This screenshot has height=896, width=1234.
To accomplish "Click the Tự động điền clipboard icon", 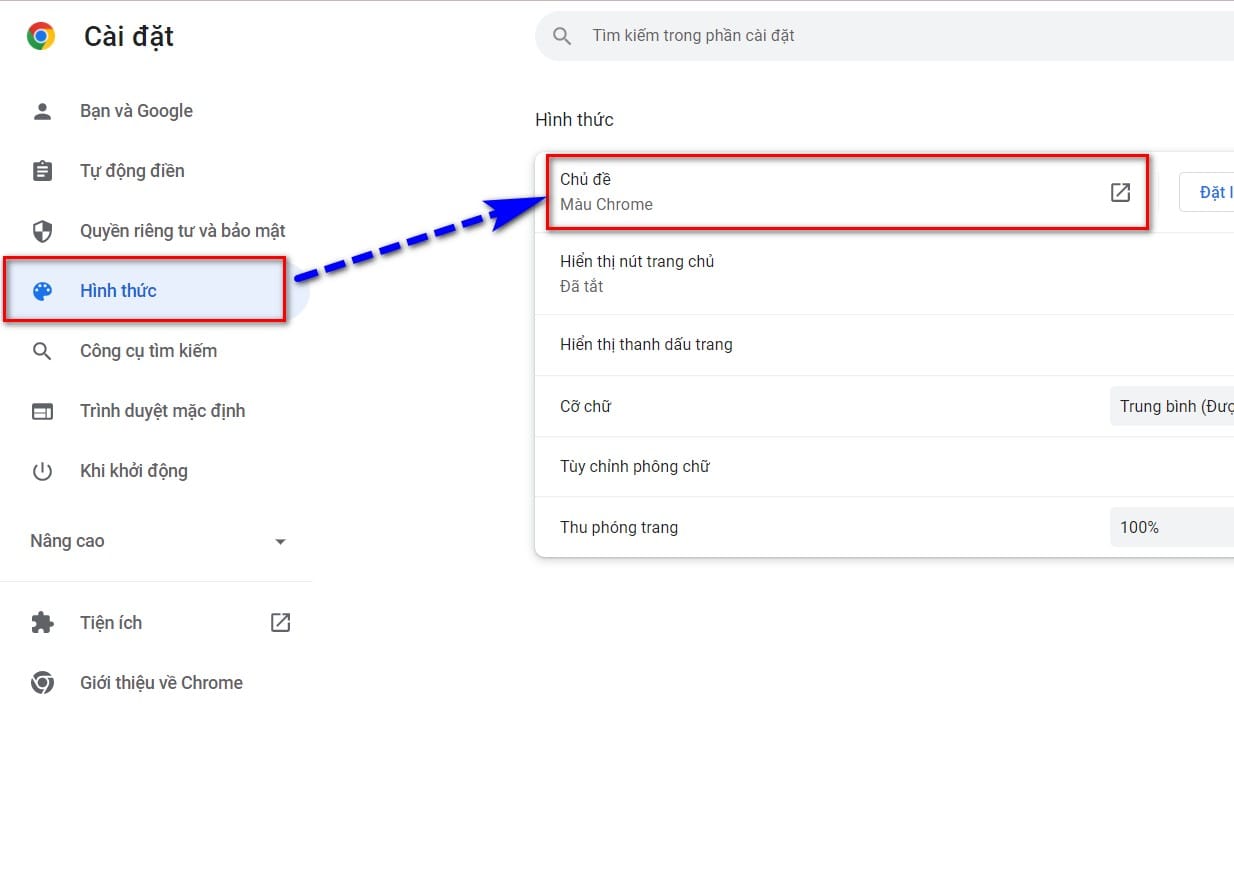I will point(42,171).
